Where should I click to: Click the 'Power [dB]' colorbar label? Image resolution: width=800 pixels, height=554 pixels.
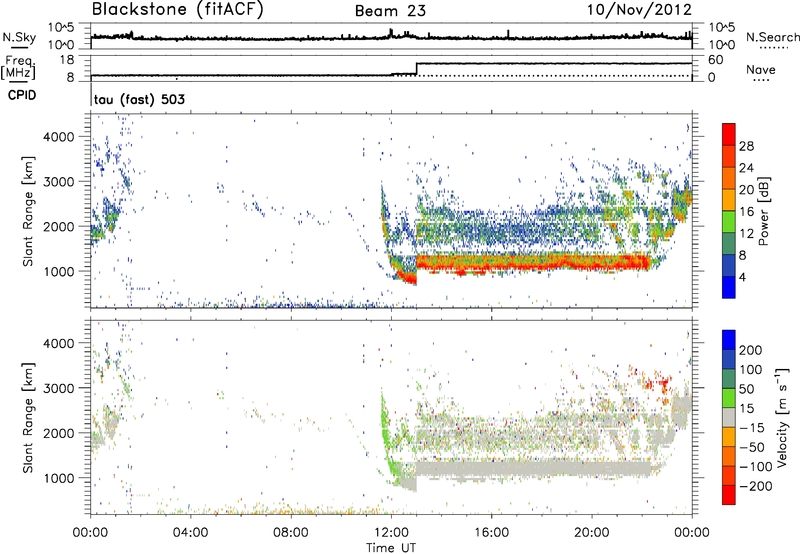(764, 211)
